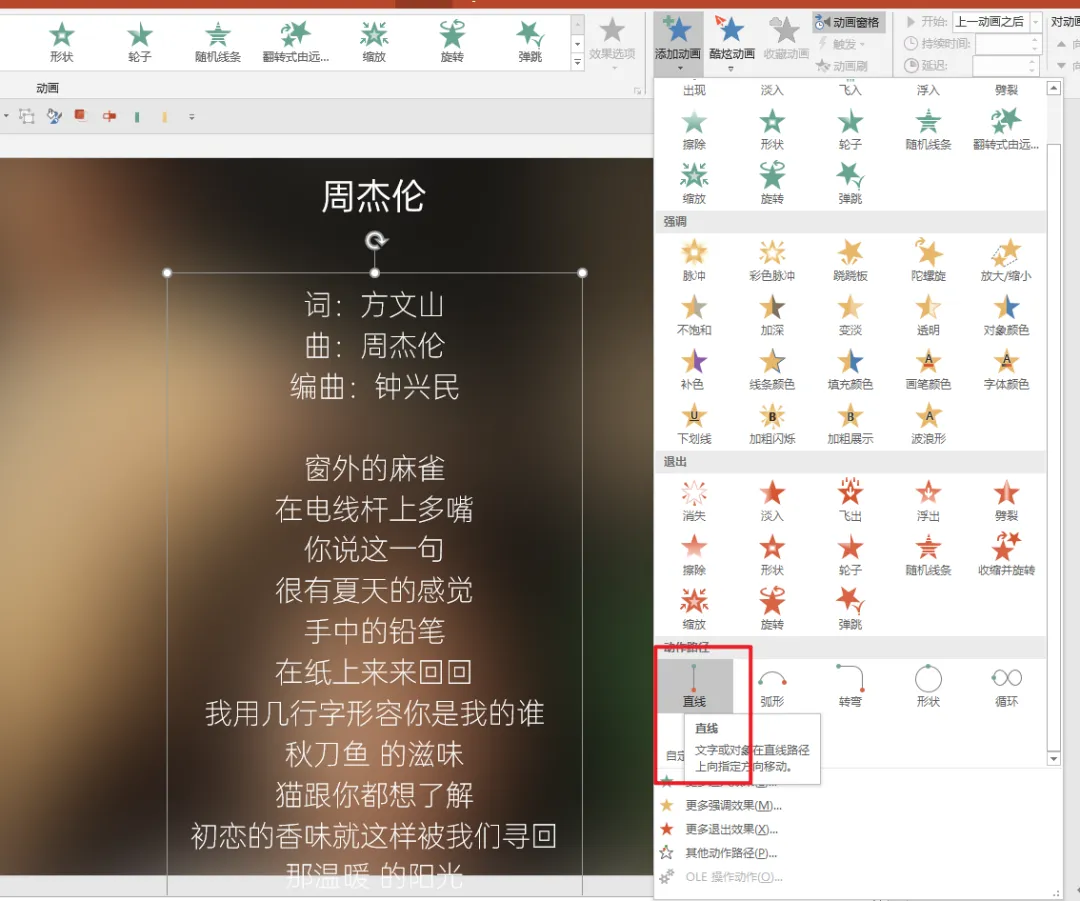Pick the 浮出 exit effect

pos(928,501)
